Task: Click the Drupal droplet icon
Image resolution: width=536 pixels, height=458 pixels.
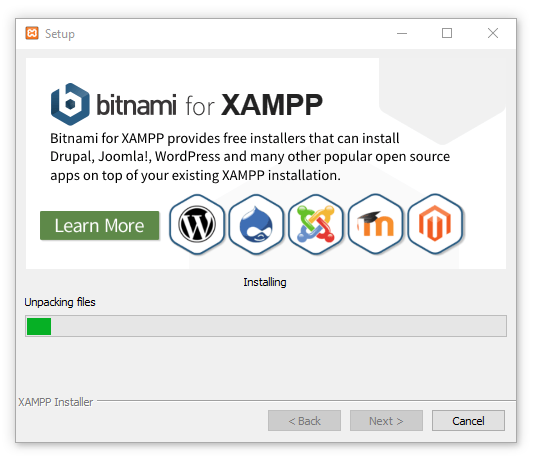Action: click(x=256, y=225)
